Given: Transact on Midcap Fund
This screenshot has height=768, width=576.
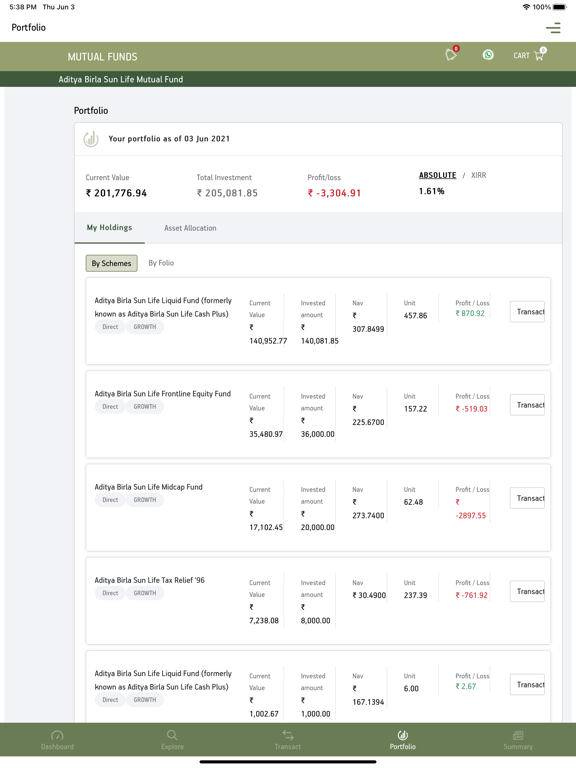Looking at the screenshot, I should click(528, 498).
